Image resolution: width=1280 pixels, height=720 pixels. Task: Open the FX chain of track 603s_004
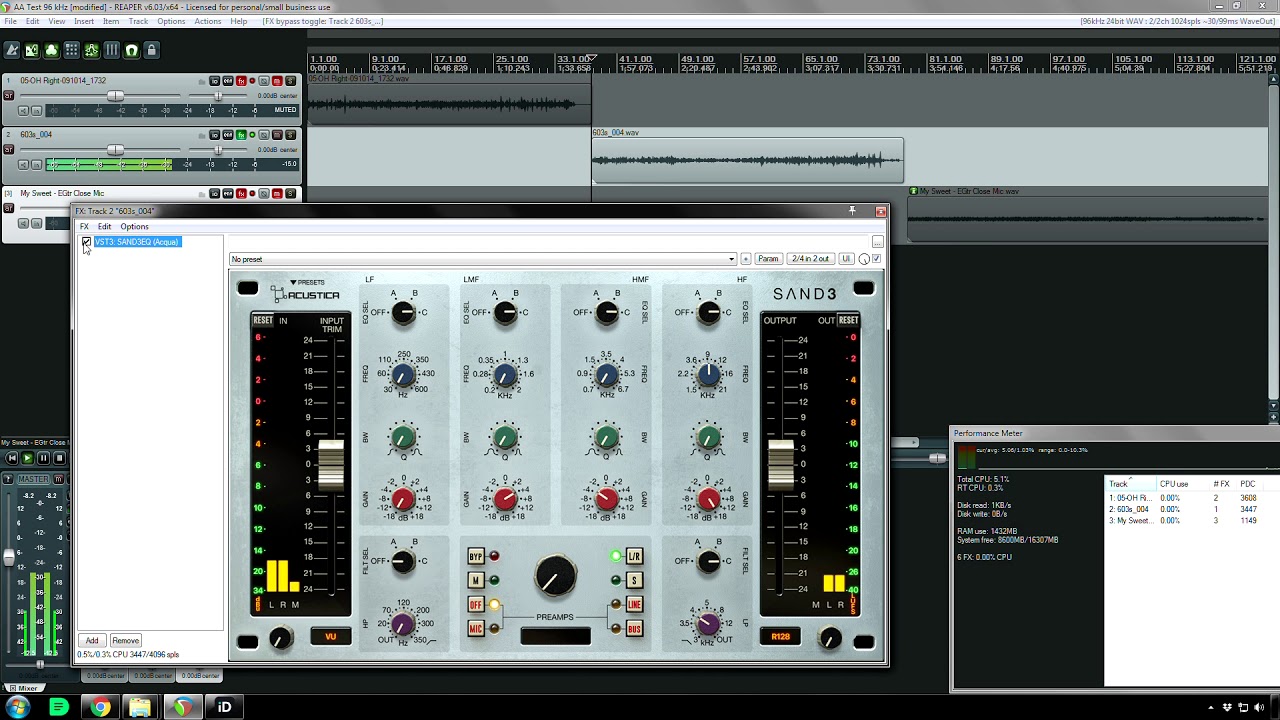click(241, 135)
